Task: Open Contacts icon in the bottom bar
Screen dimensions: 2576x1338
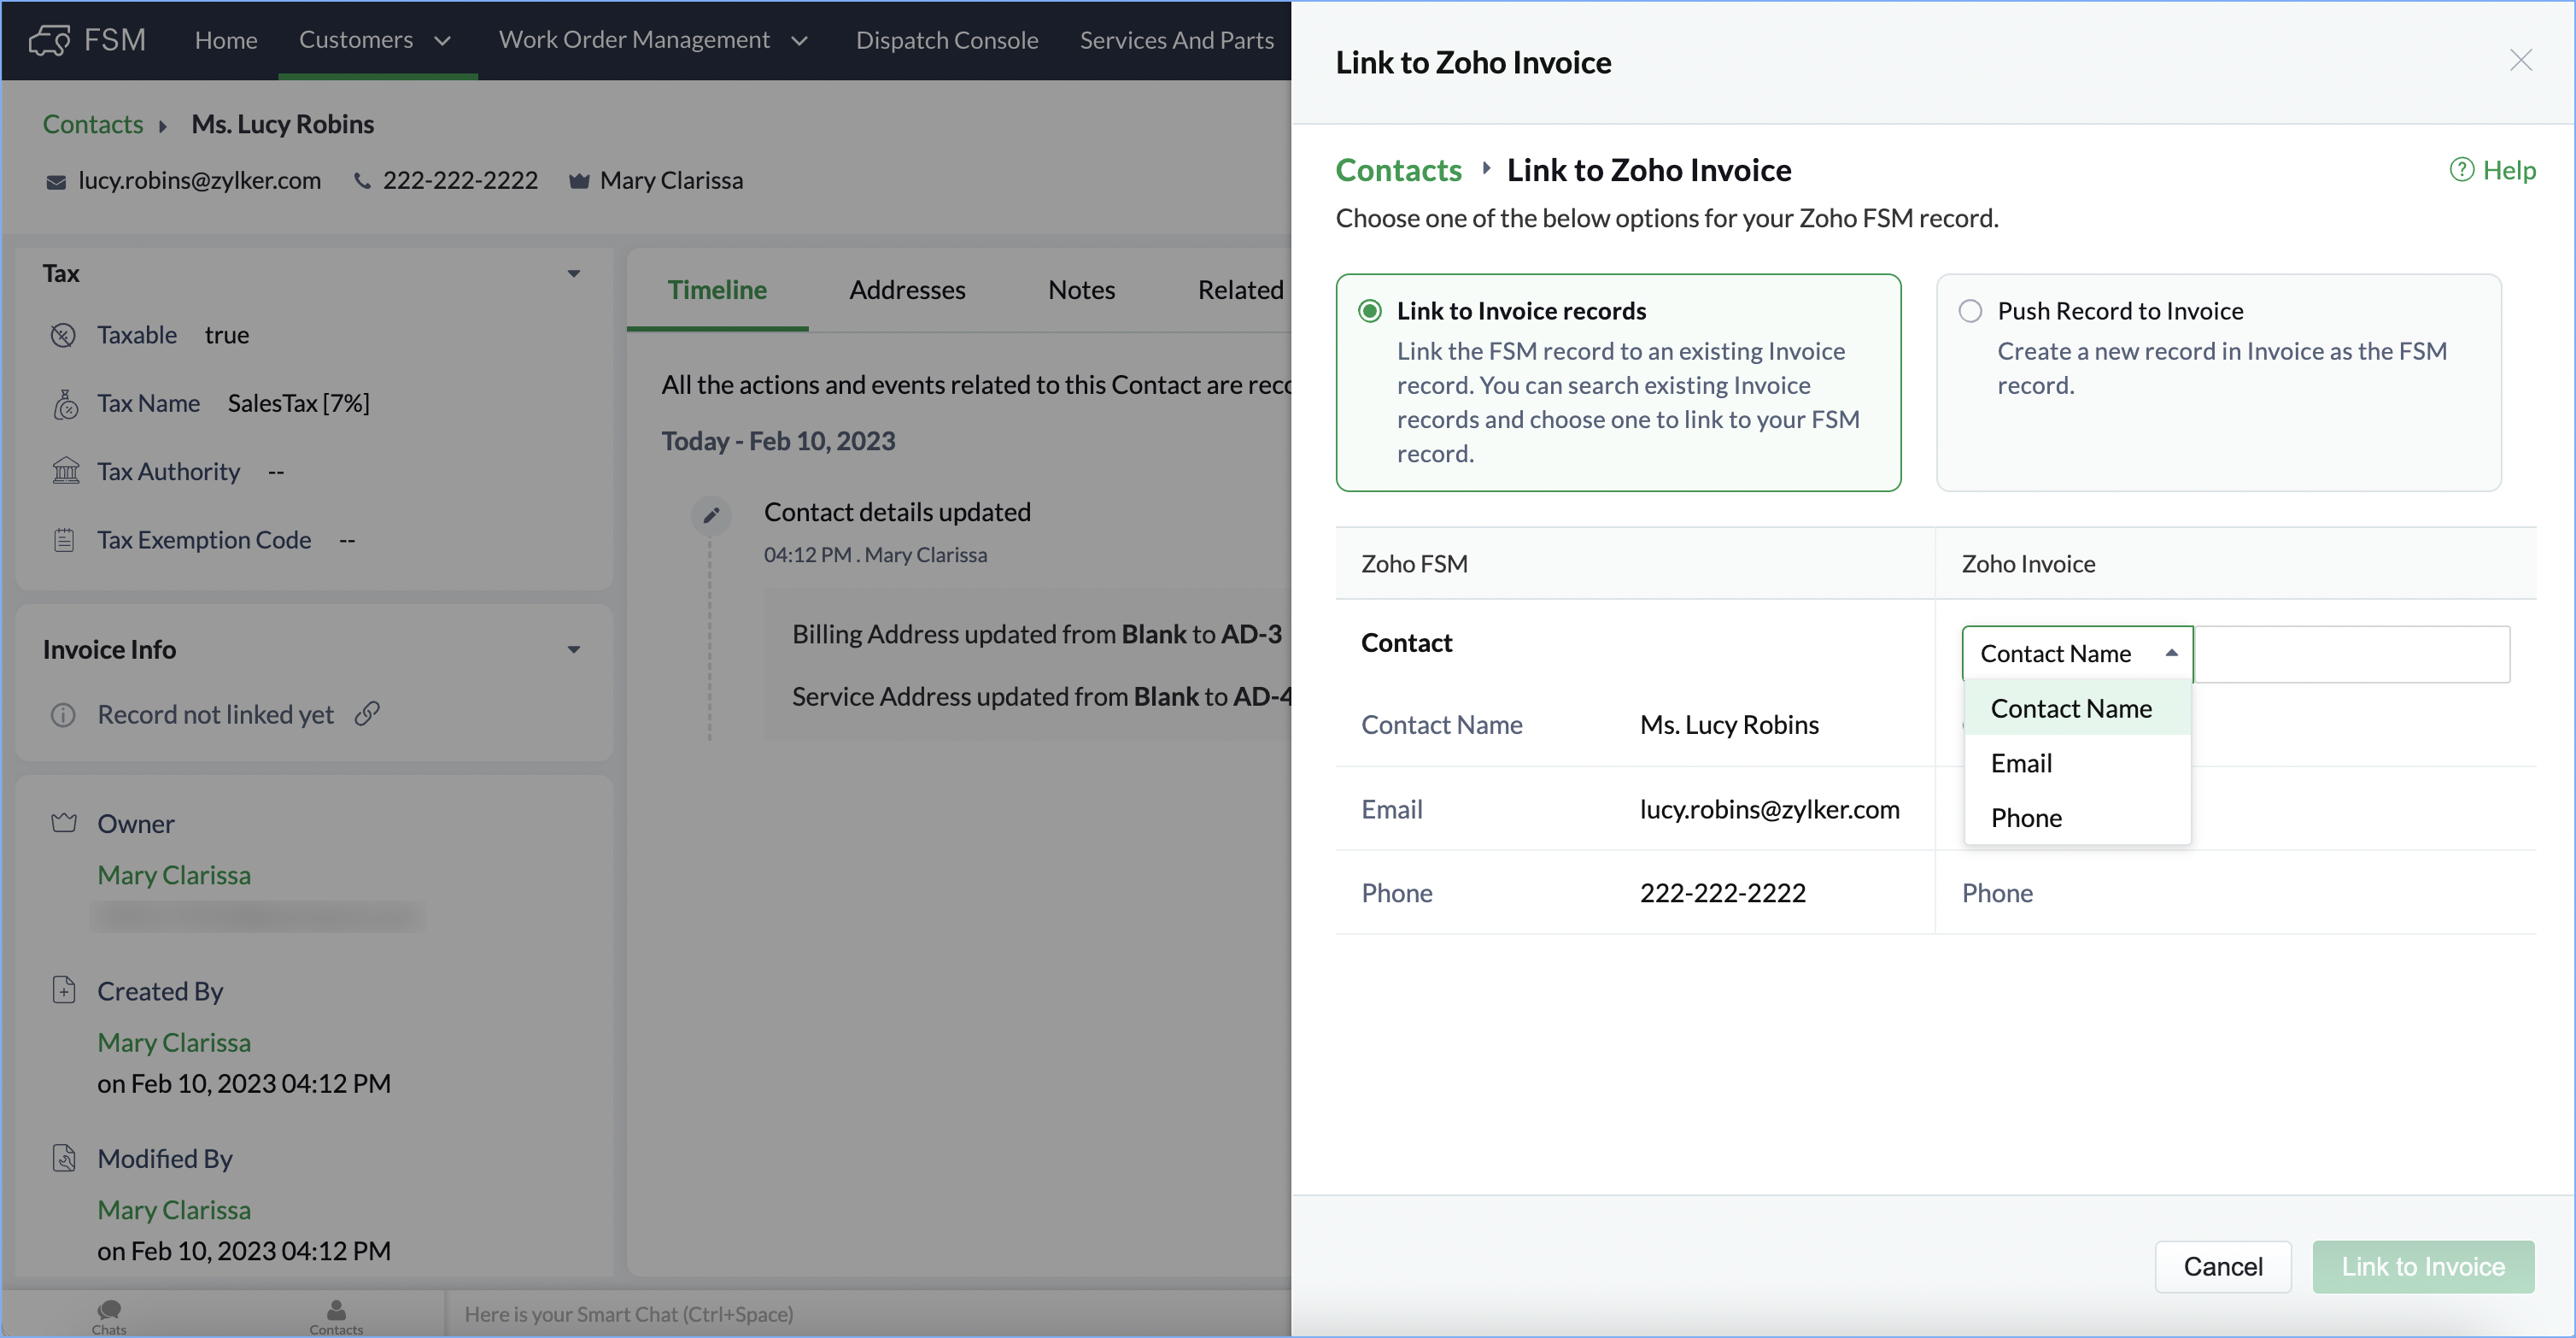Action: (x=336, y=1316)
